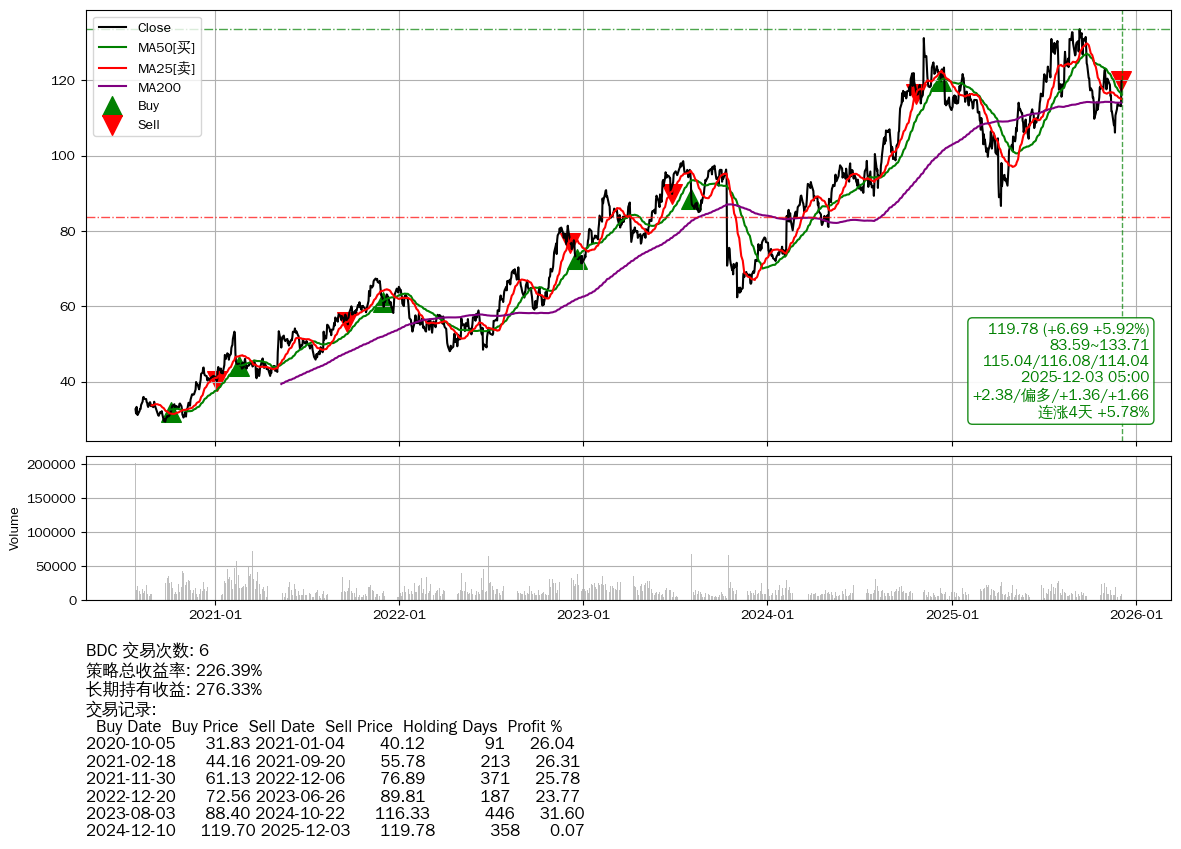Click the 2020-10-05 trade record row
The height and width of the screenshot is (849, 1181).
[330, 744]
